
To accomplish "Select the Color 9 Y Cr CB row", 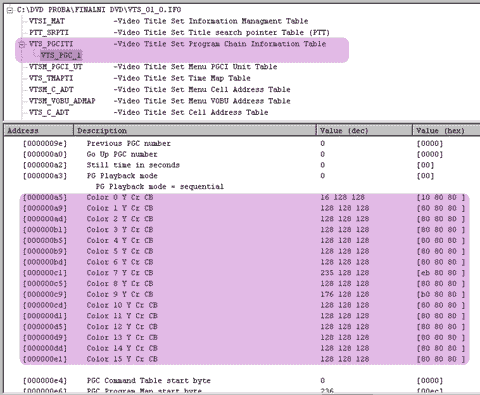I will click(x=244, y=294).
